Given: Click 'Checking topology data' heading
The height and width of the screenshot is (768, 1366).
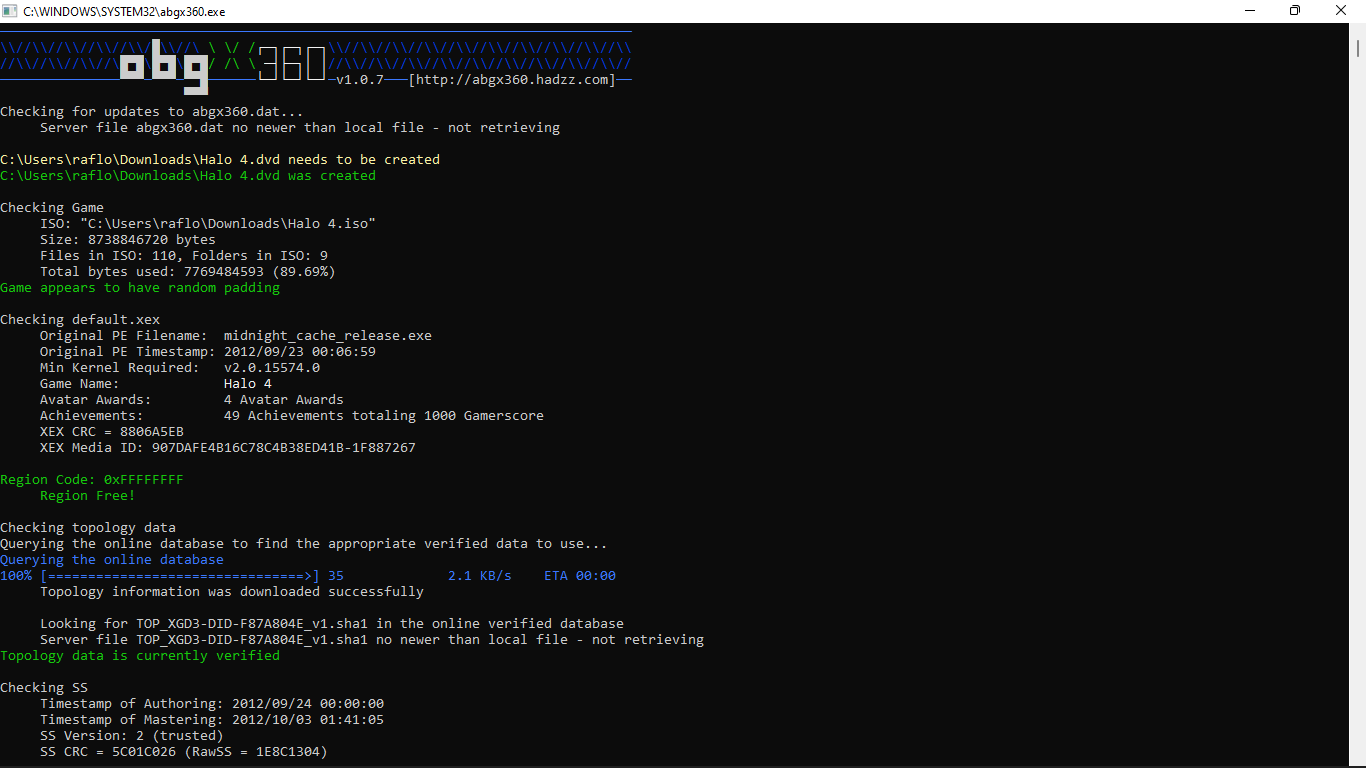Looking at the screenshot, I should pos(88,528).
